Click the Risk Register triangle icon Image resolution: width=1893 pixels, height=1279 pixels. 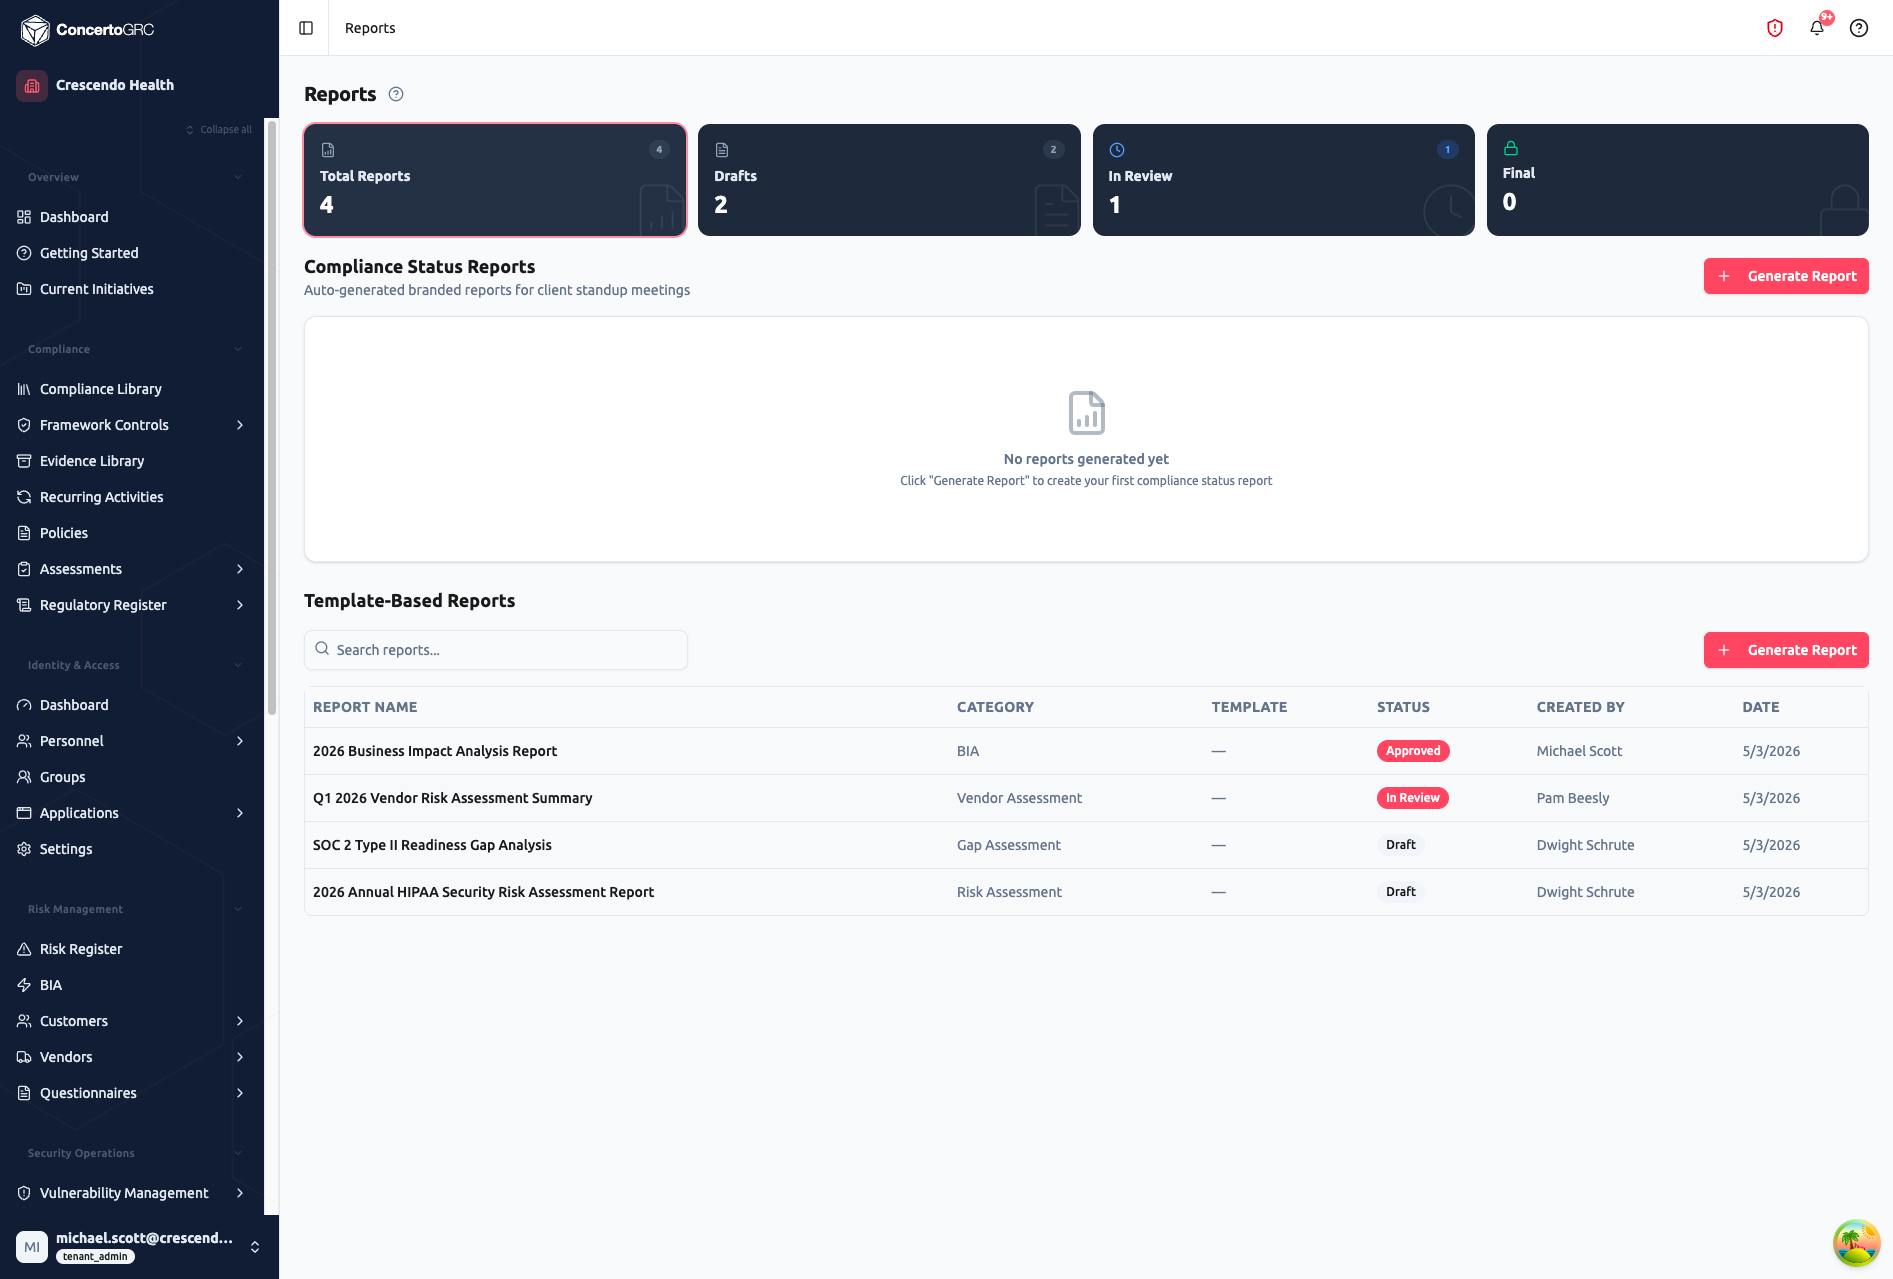click(24, 949)
